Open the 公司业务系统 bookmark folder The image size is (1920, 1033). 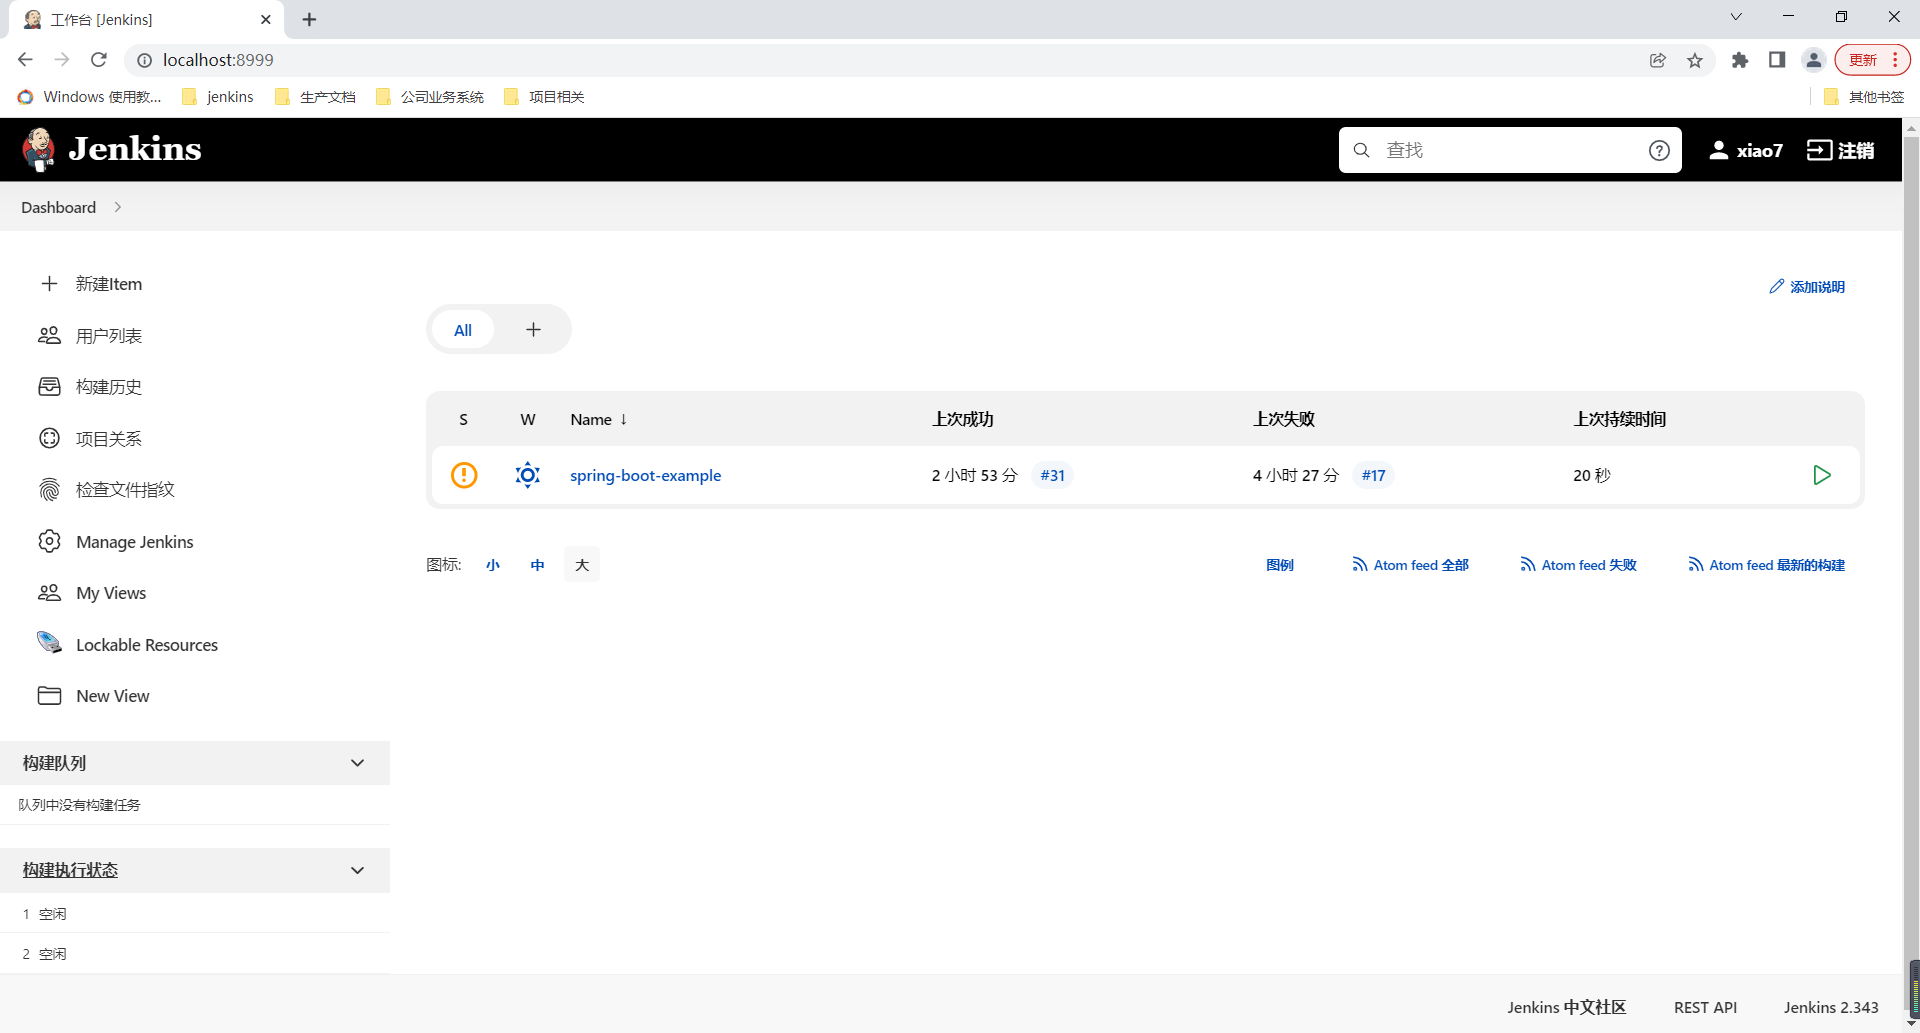pyautogui.click(x=430, y=97)
